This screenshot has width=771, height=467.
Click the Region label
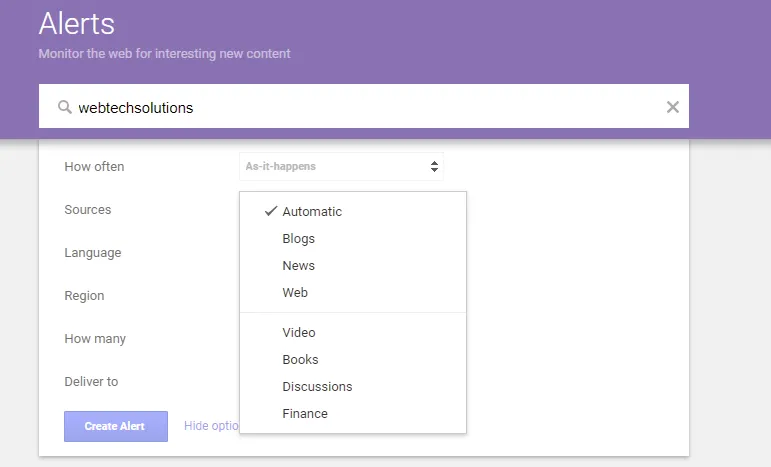(85, 295)
